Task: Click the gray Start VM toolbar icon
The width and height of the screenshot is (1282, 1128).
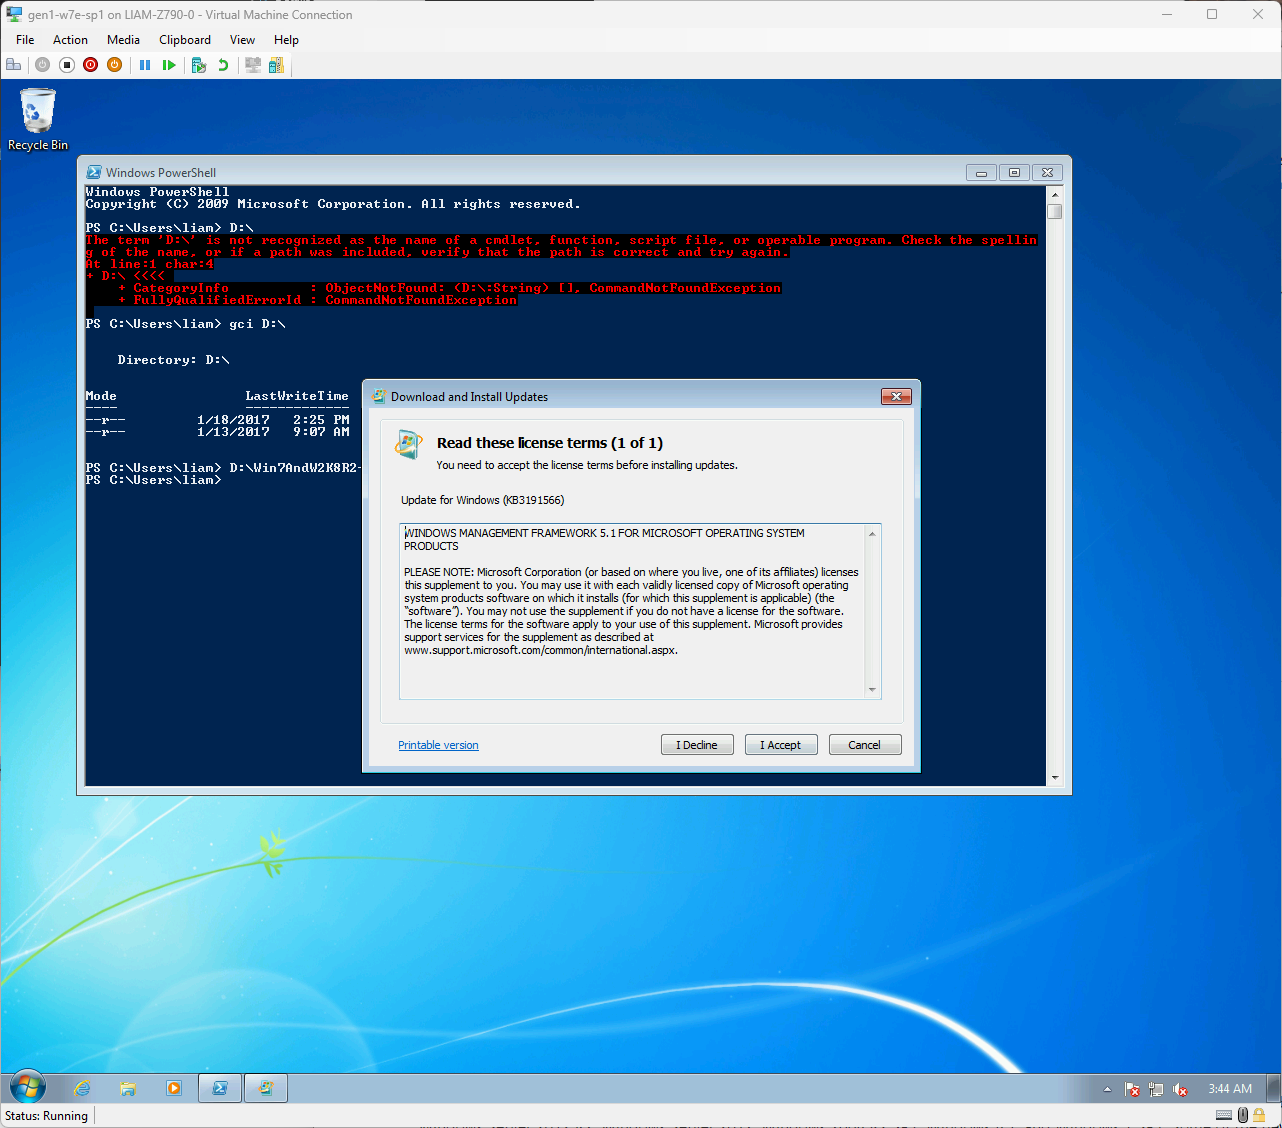Action: [42, 65]
